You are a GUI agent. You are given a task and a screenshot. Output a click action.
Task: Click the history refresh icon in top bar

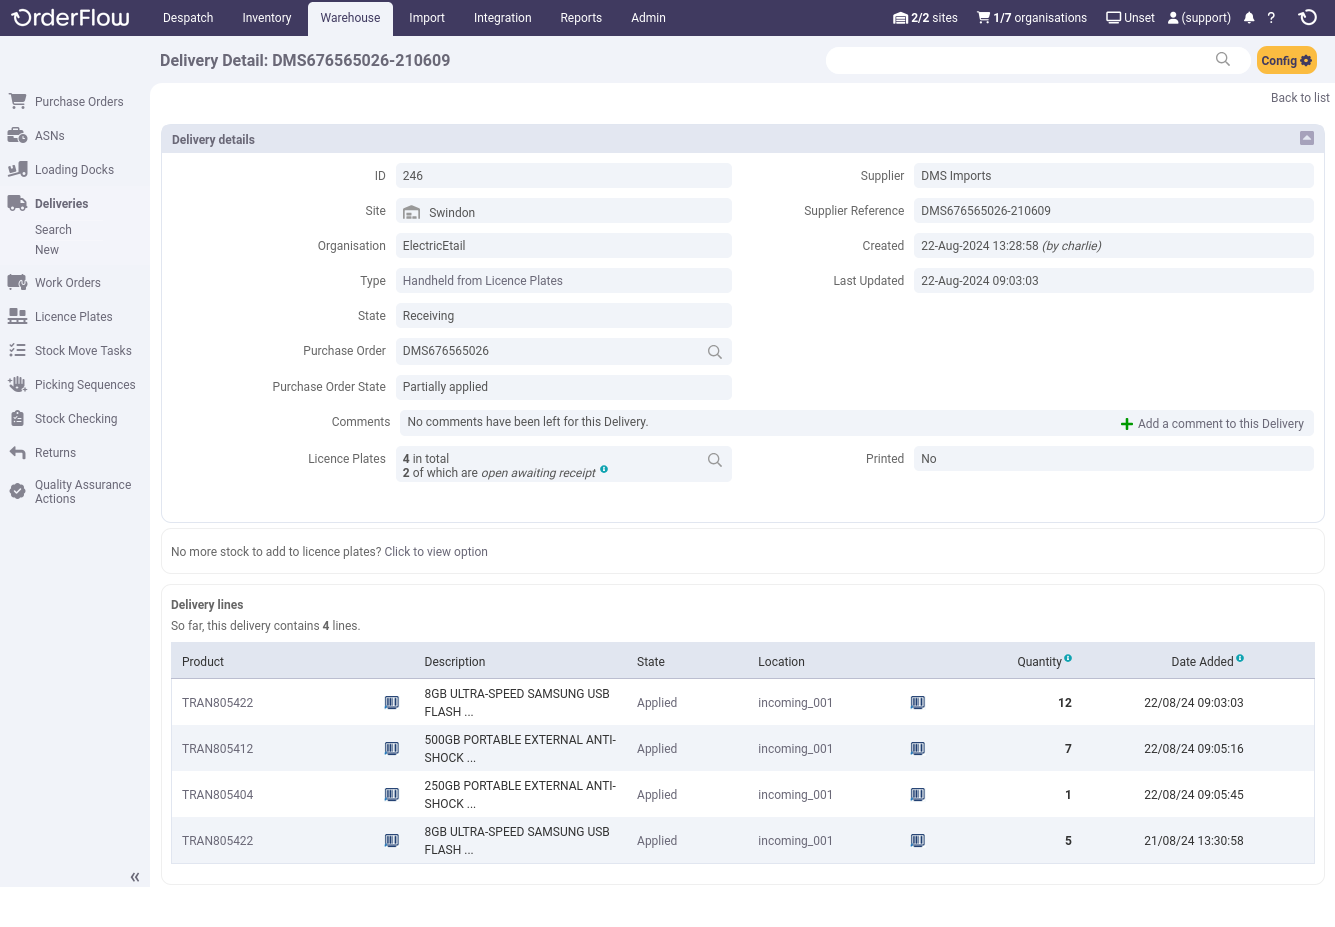(x=1307, y=18)
